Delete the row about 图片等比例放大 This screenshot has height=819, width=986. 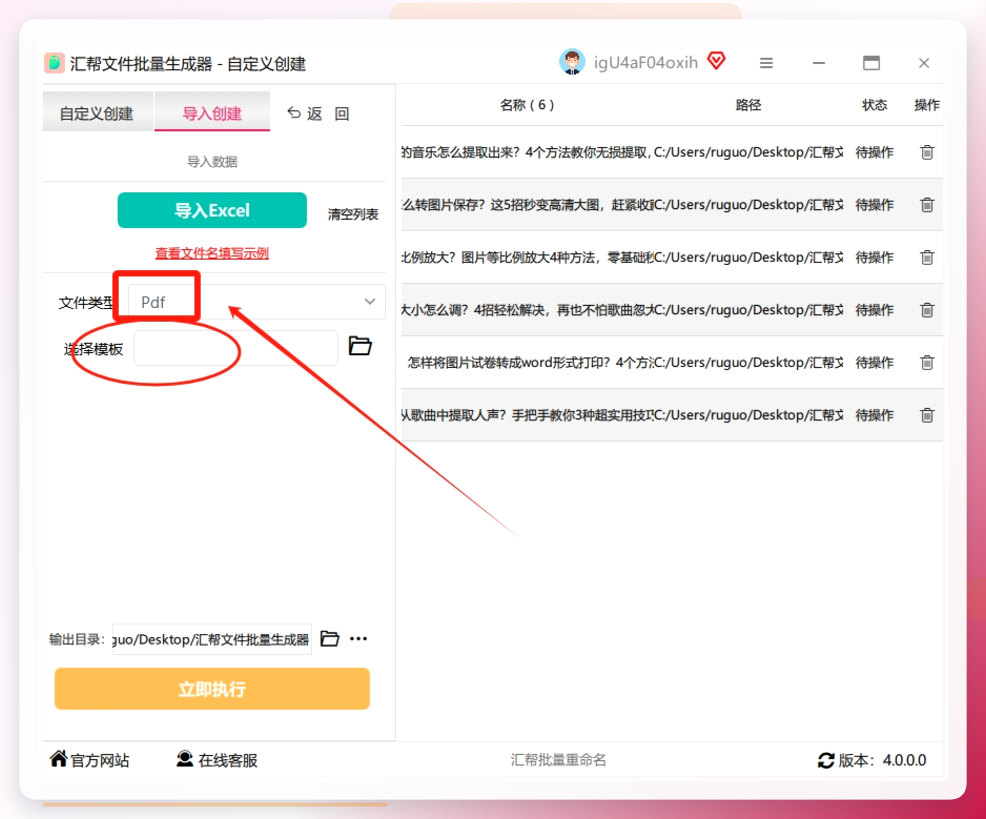pyautogui.click(x=927, y=257)
